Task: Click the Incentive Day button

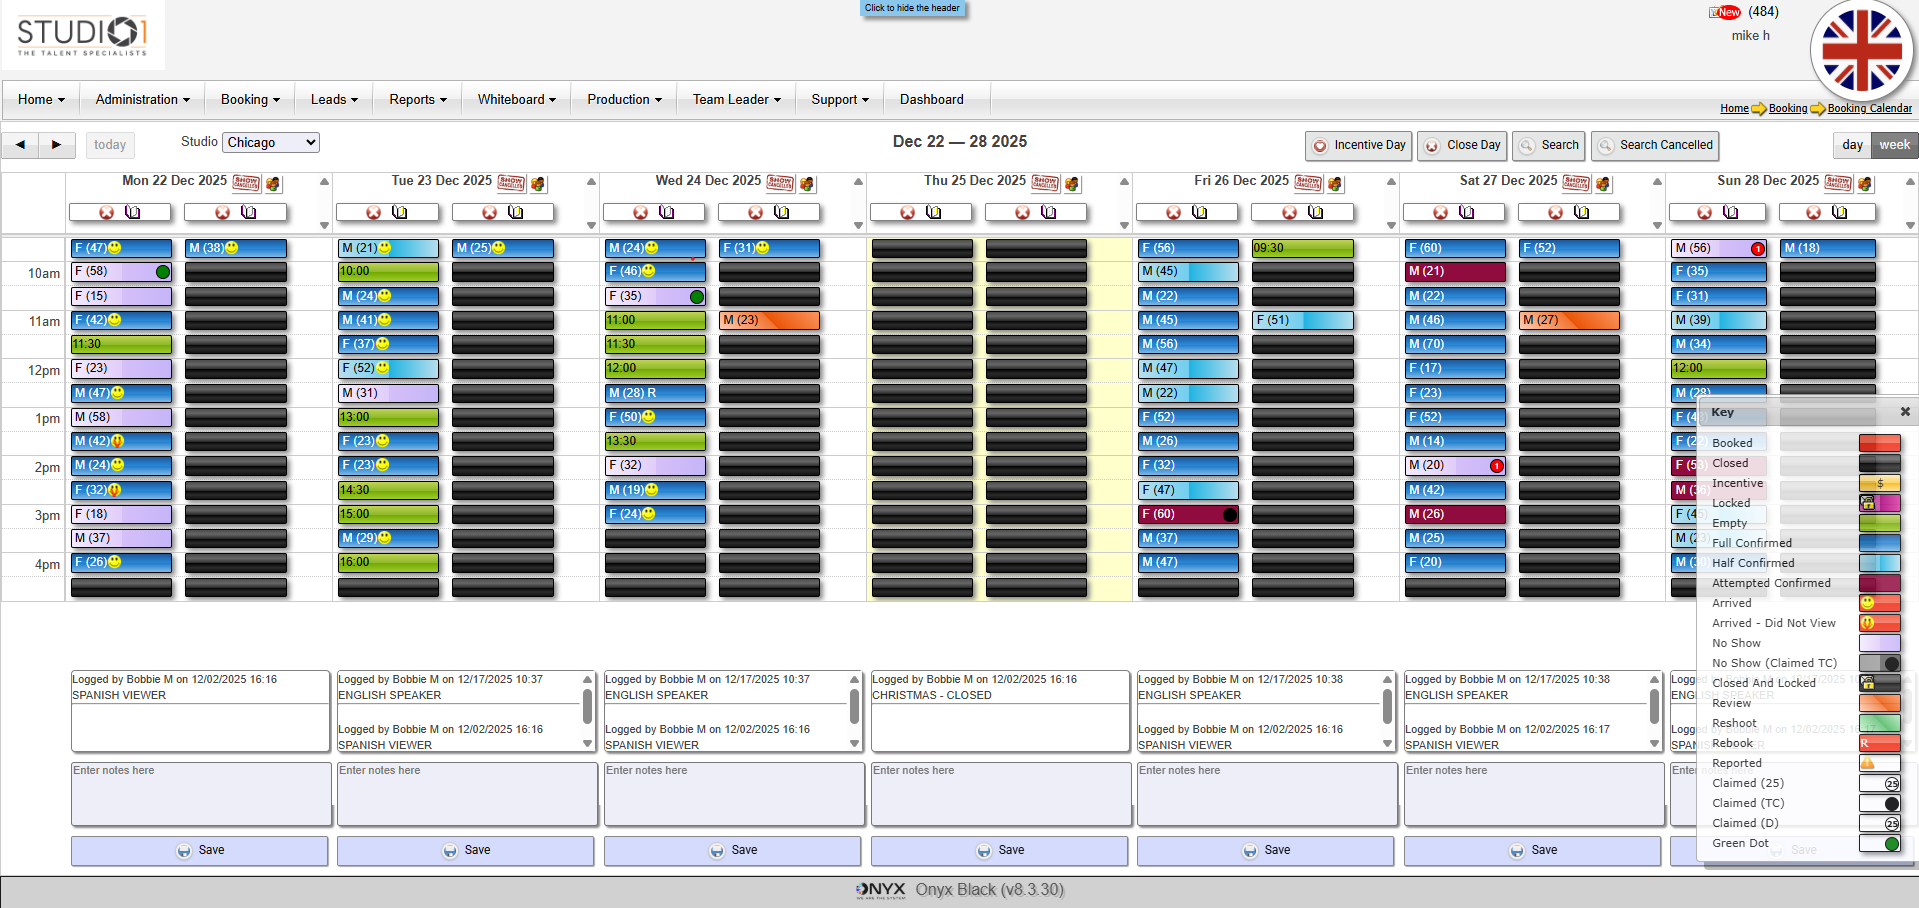Action: 1359,146
